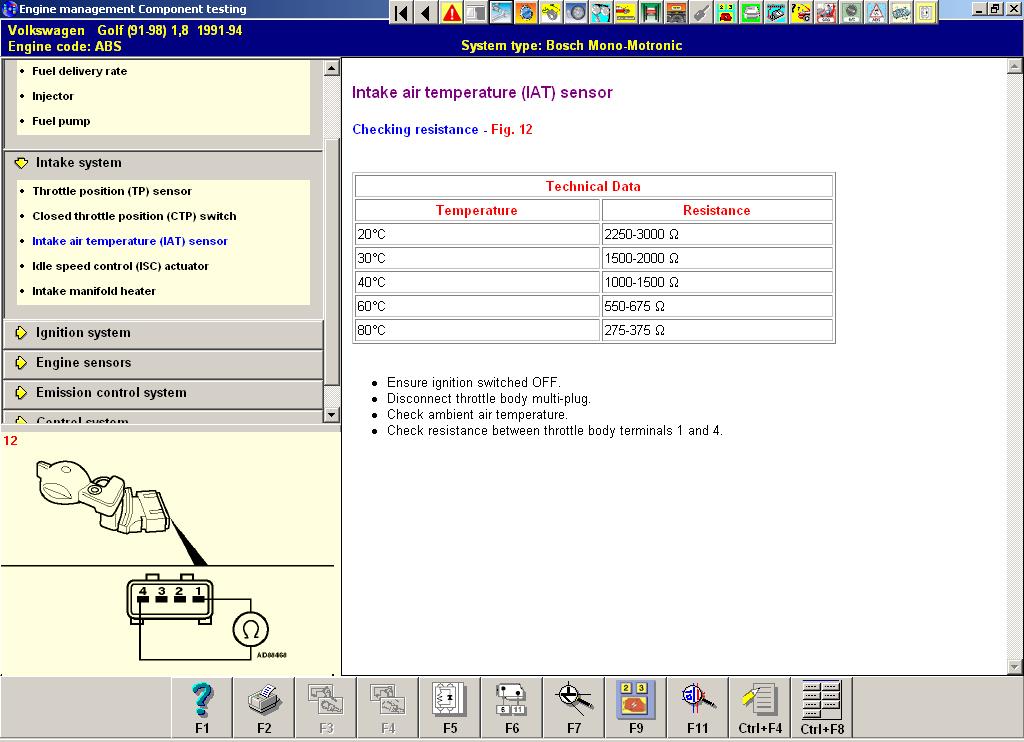Expand the Engine sensors section
1024x742 pixels.
point(83,363)
